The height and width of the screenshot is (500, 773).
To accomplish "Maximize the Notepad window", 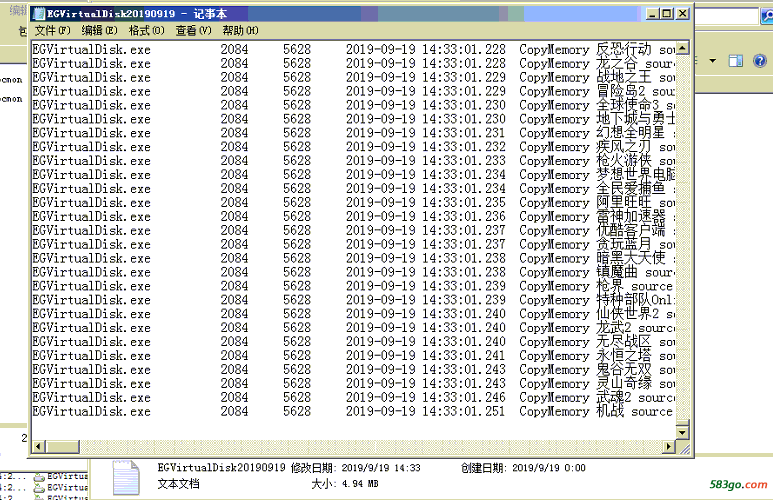I will pos(667,14).
